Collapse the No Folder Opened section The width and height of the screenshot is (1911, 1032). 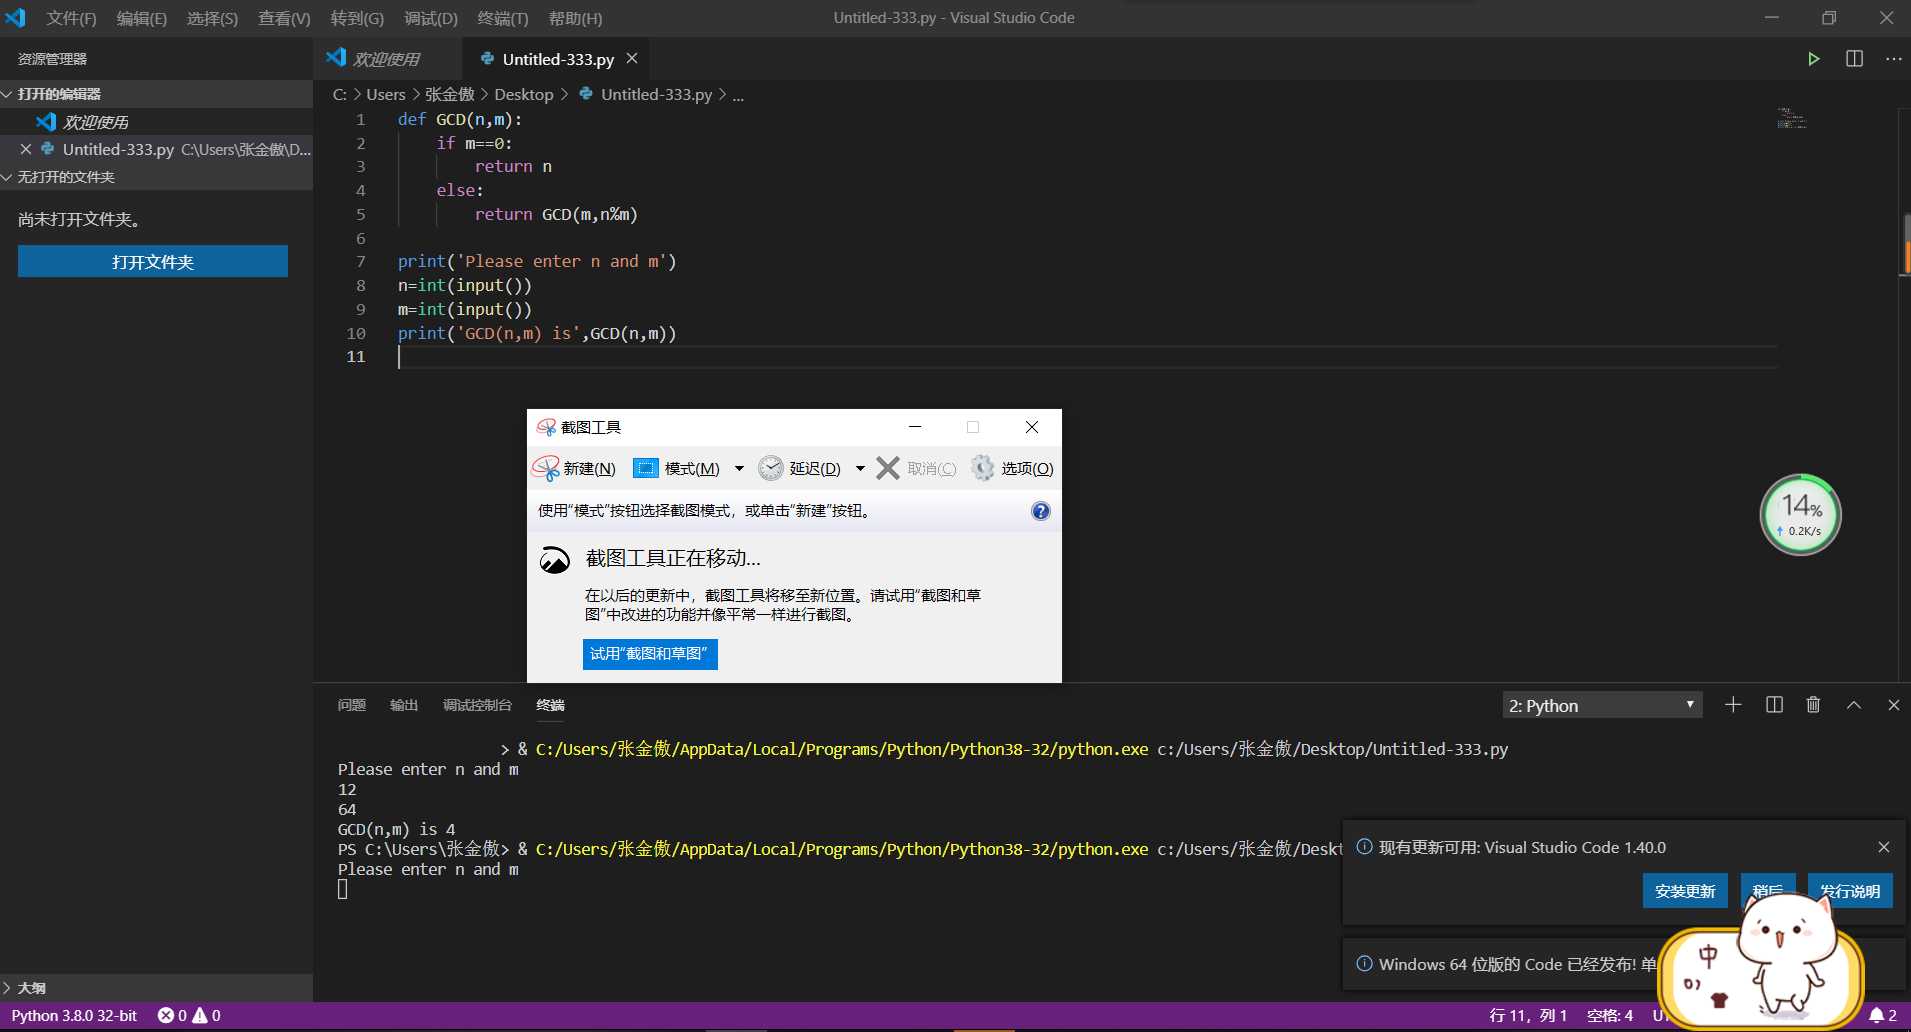[x=156, y=177]
